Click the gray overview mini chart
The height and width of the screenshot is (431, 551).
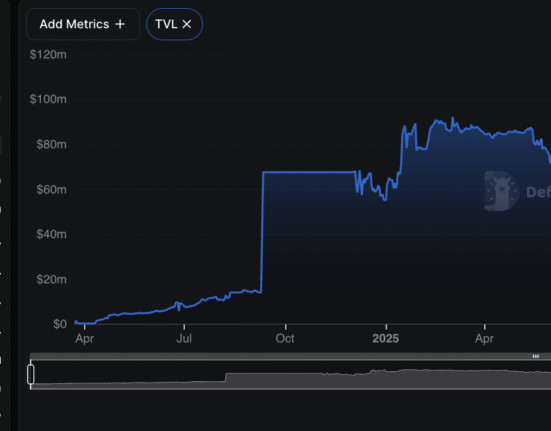(x=290, y=374)
